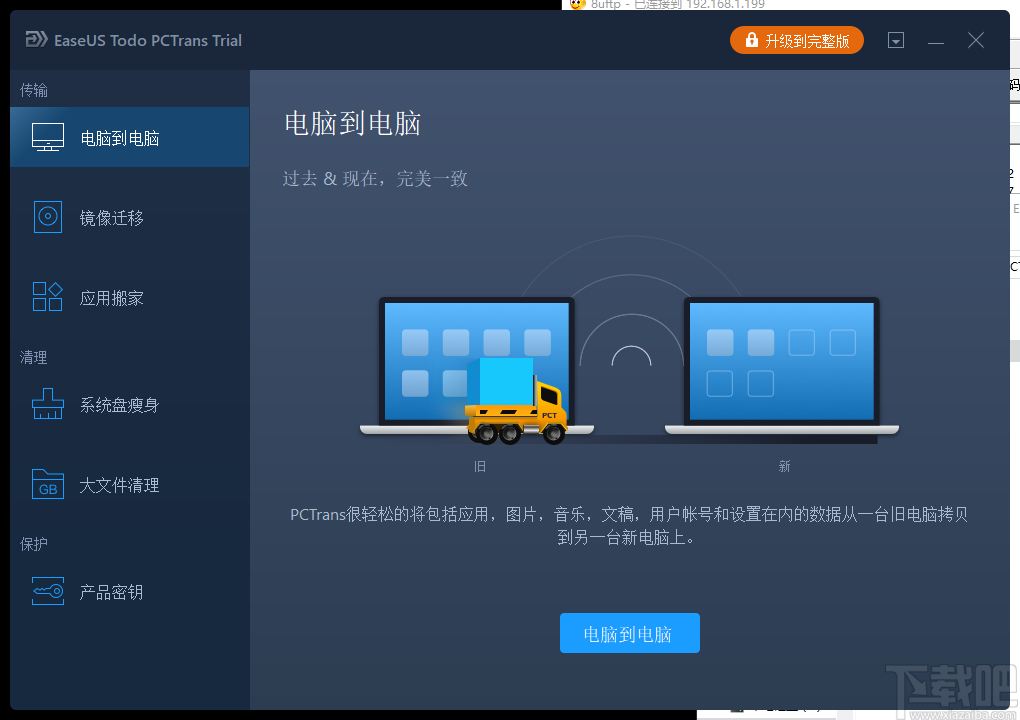The height and width of the screenshot is (720, 1020).
Task: Click the orange 升级到完整版 upgrade button
Action: pyautogui.click(x=797, y=40)
